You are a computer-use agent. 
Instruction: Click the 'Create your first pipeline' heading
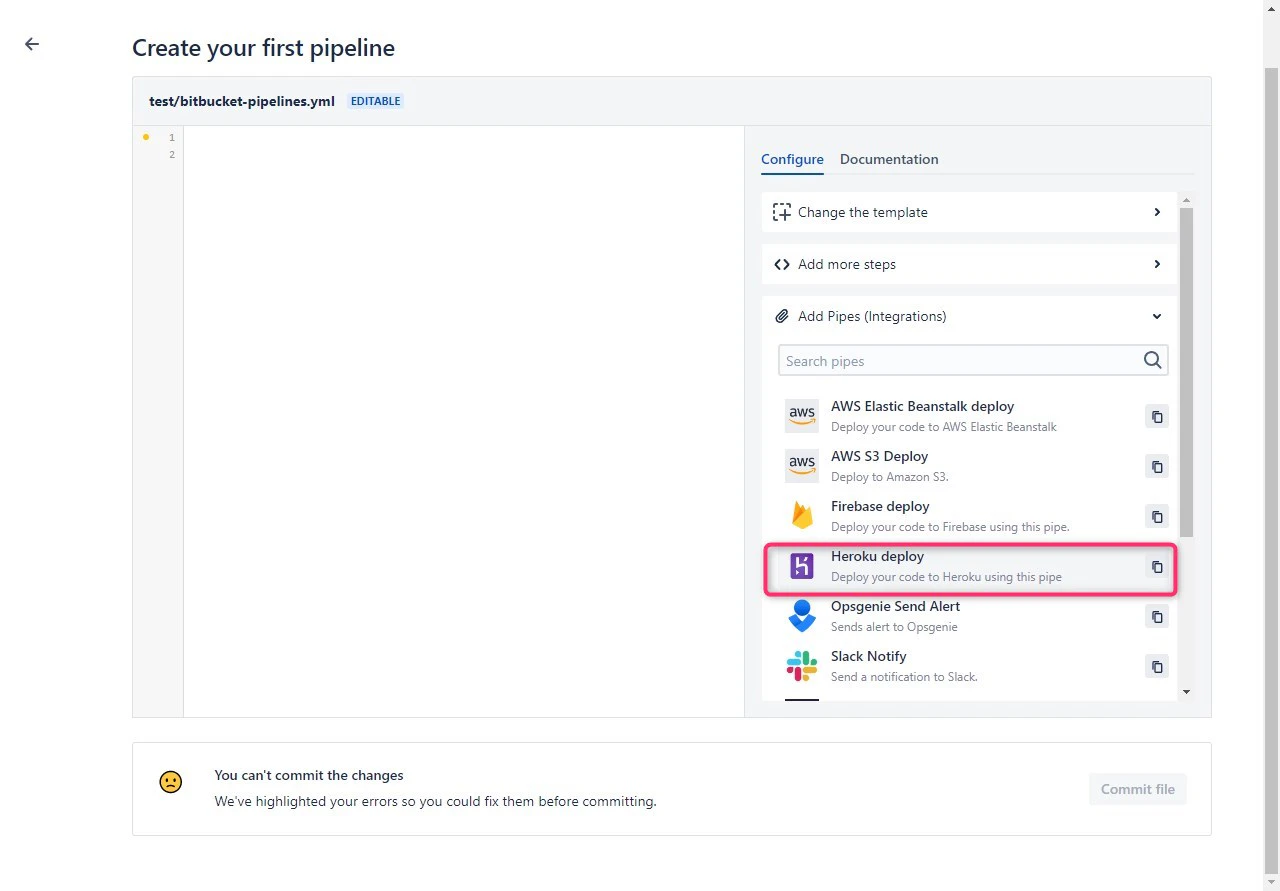pyautogui.click(x=263, y=48)
